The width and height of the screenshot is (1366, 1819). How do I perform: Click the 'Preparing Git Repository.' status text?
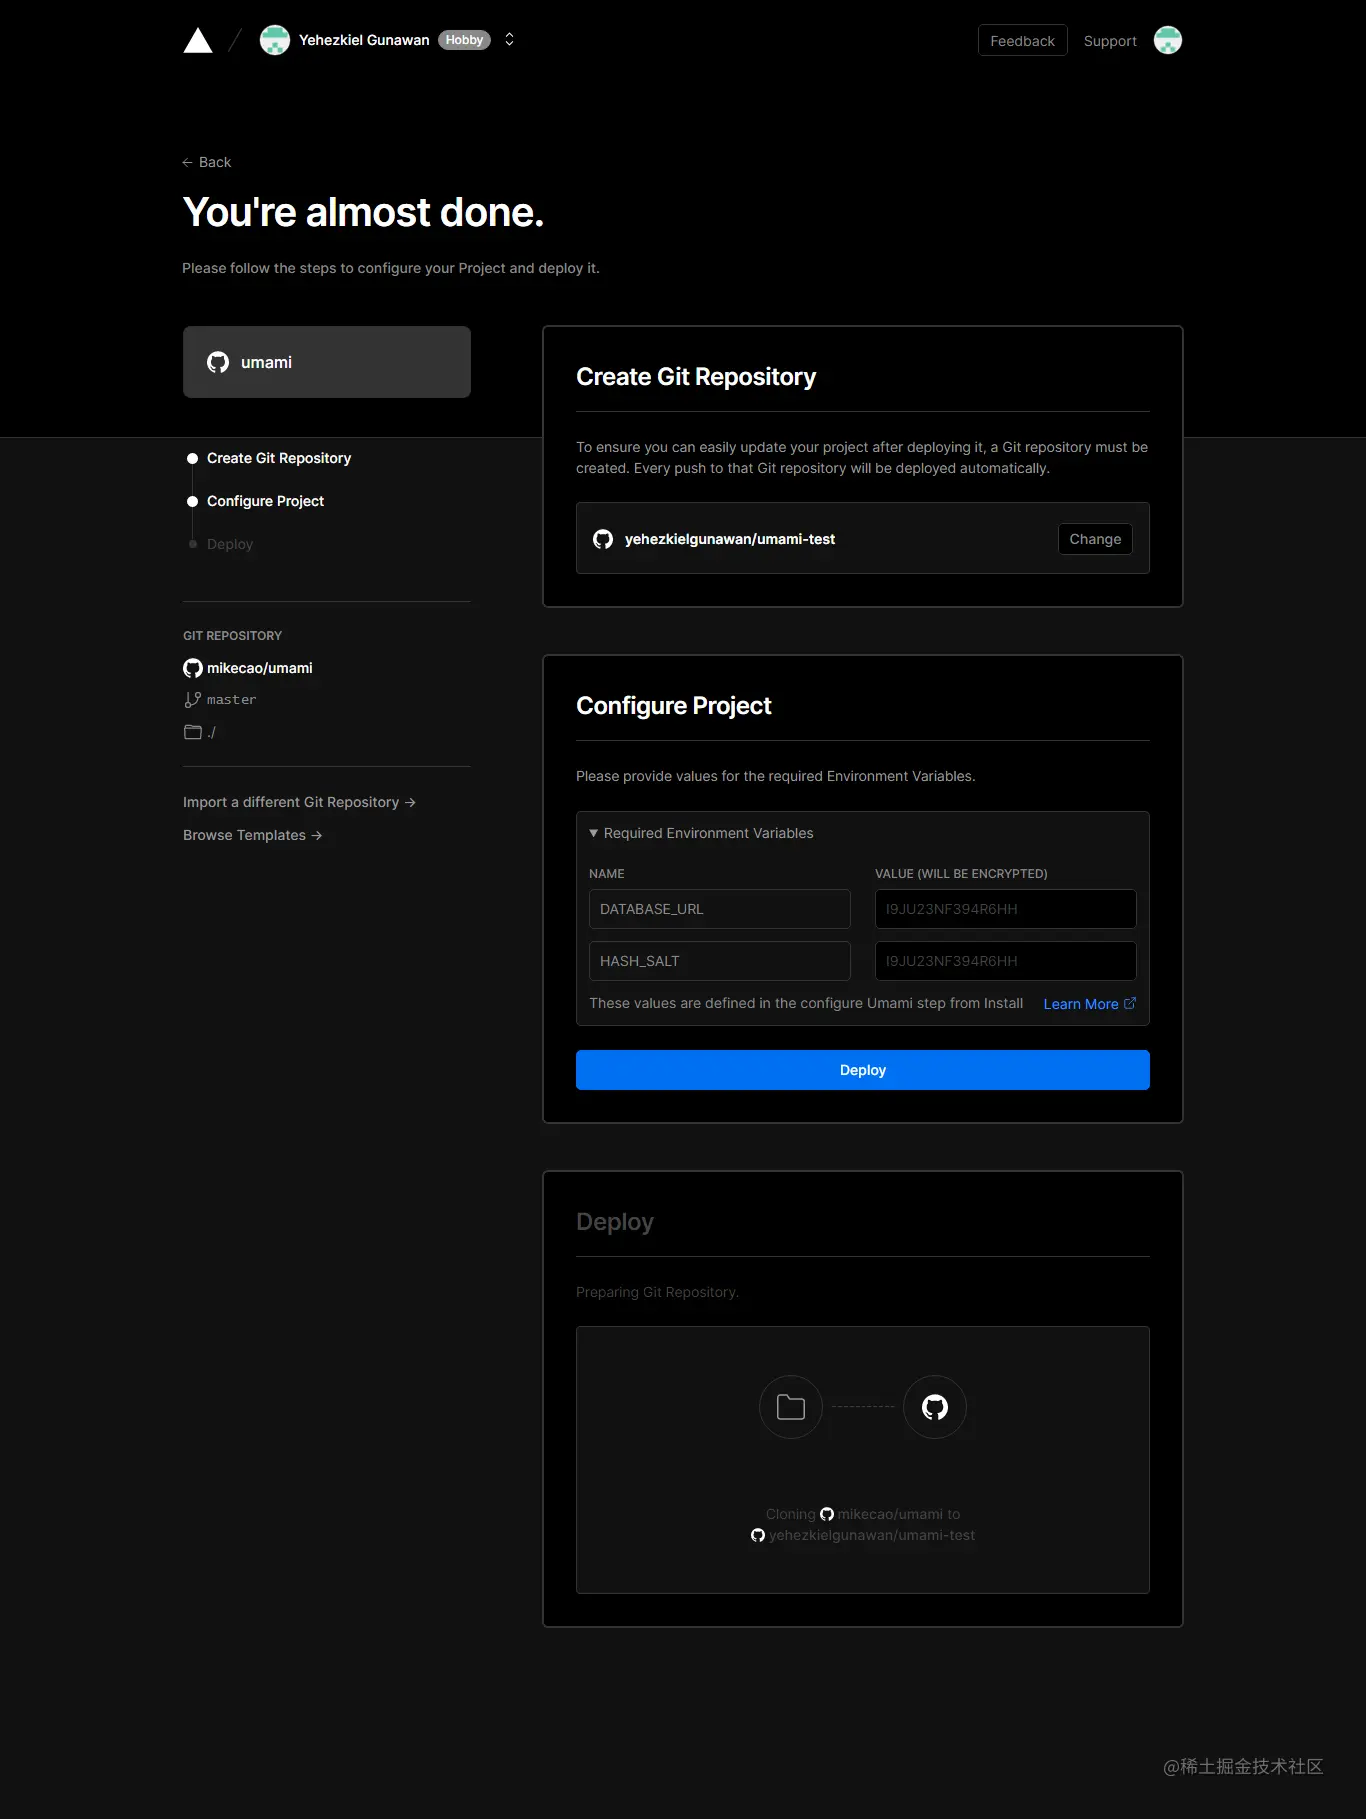coord(657,1292)
